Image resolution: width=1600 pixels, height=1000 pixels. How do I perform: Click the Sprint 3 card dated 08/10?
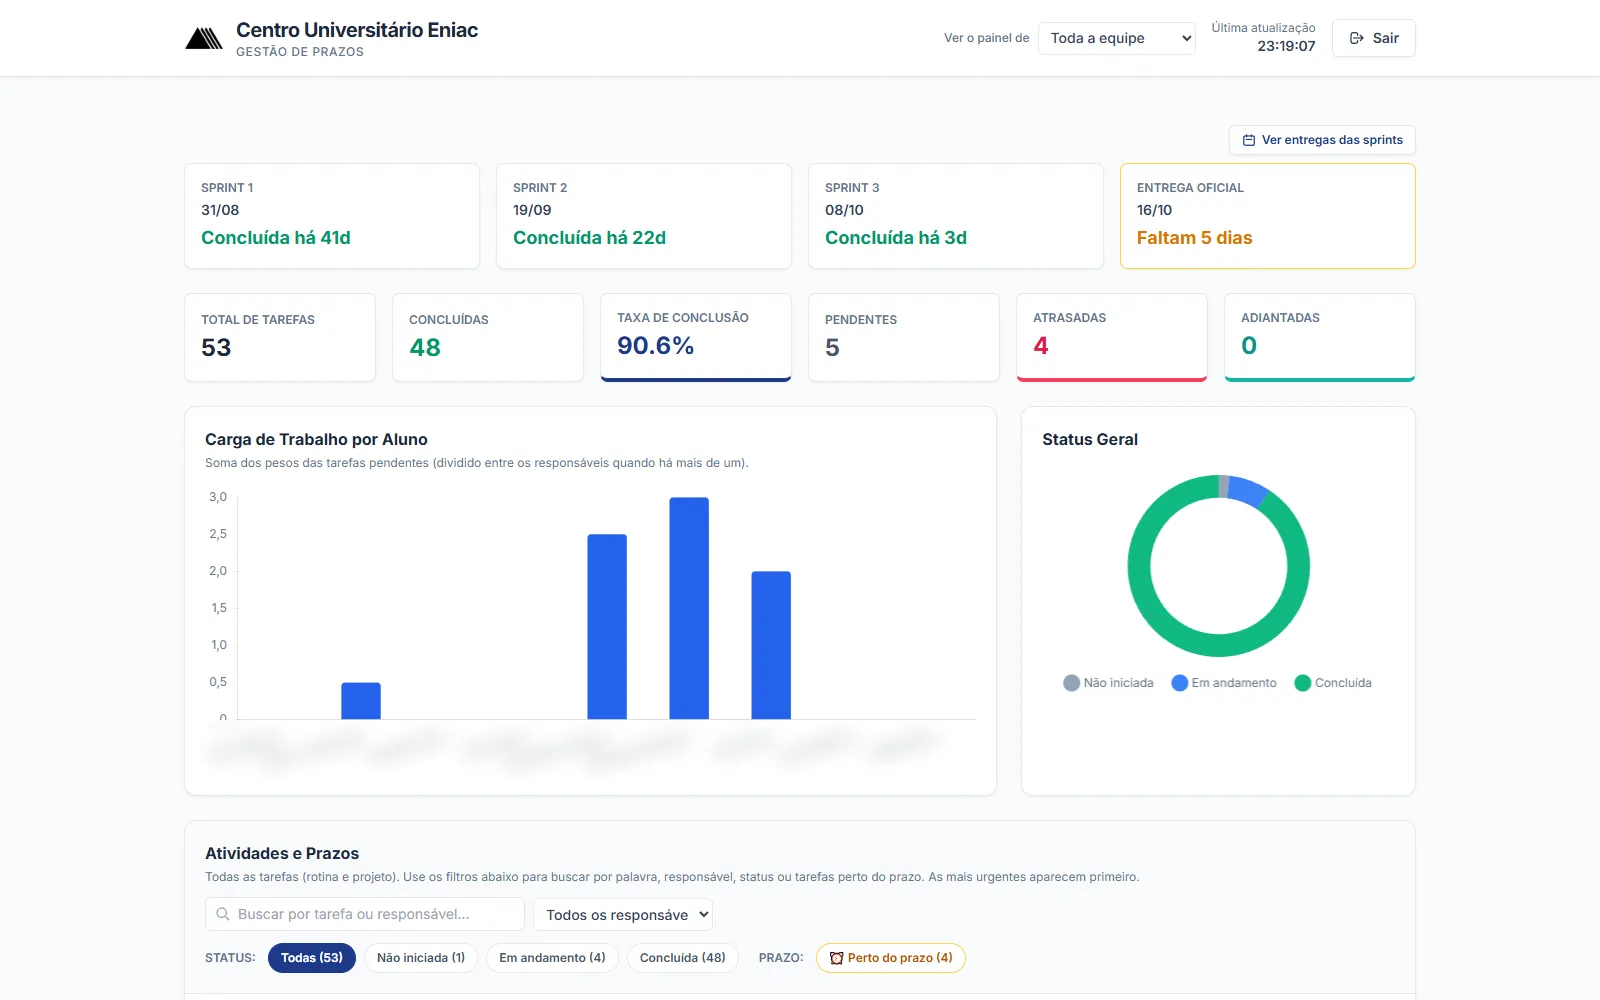(x=956, y=216)
